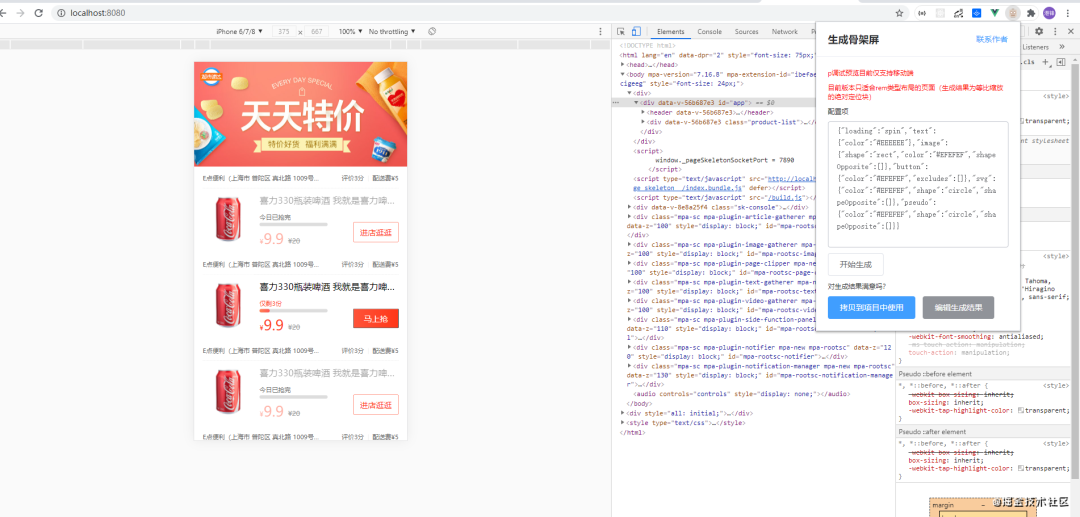Image resolution: width=1080 pixels, height=517 pixels.
Task: Click the 天天特价 banner image
Action: [300, 114]
